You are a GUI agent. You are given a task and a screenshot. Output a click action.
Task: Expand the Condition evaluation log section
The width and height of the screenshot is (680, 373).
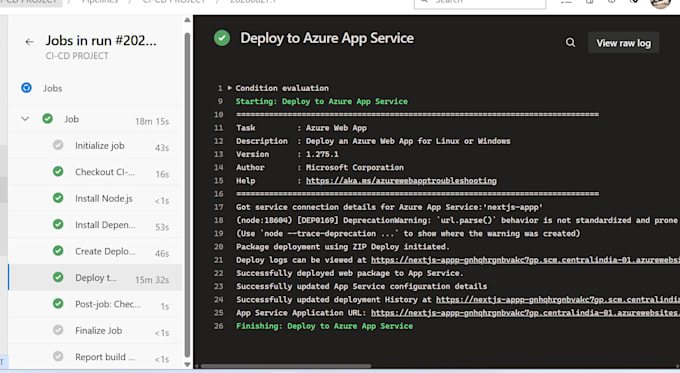[x=229, y=88]
